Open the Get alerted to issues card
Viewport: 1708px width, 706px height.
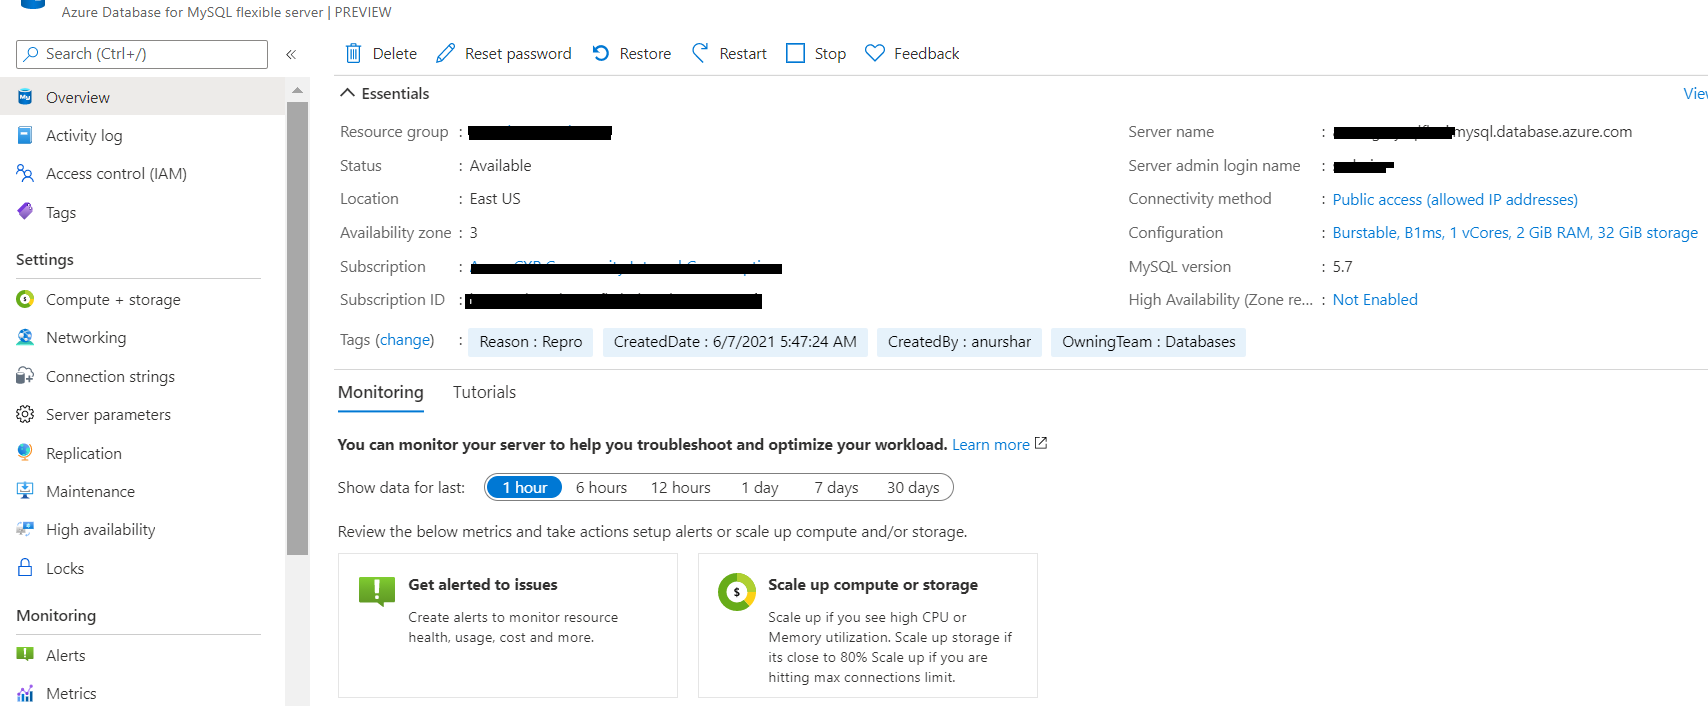(x=508, y=625)
